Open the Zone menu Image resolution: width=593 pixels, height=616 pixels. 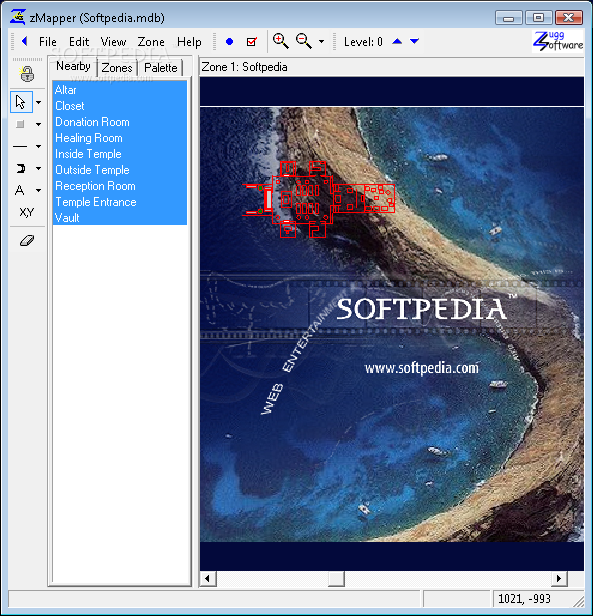click(151, 42)
